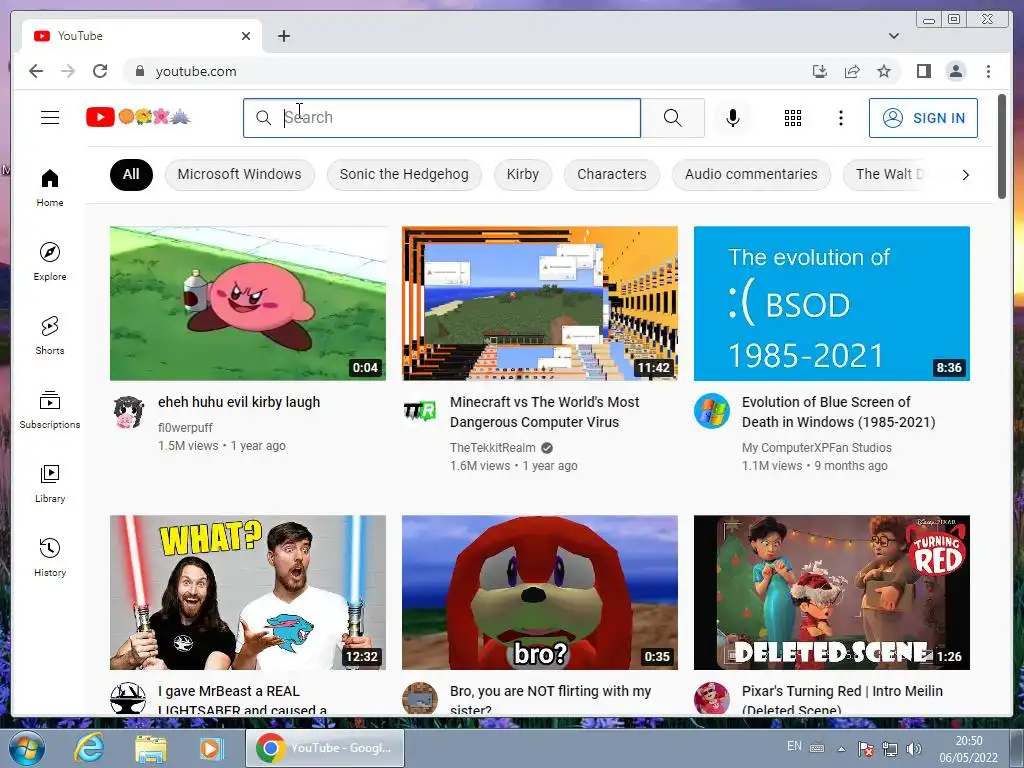Close the YouTube browser tab
The height and width of the screenshot is (768, 1024).
[x=246, y=36]
